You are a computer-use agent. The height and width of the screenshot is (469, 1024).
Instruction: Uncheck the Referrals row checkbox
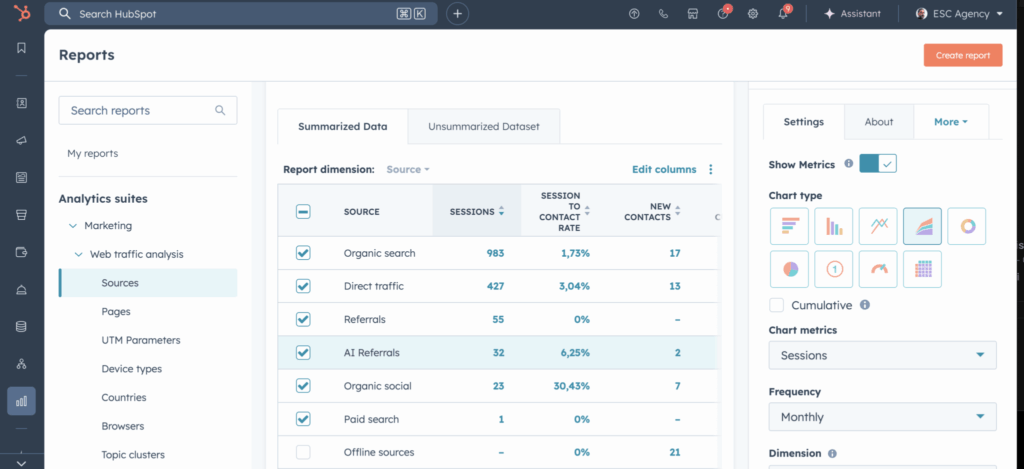(303, 319)
